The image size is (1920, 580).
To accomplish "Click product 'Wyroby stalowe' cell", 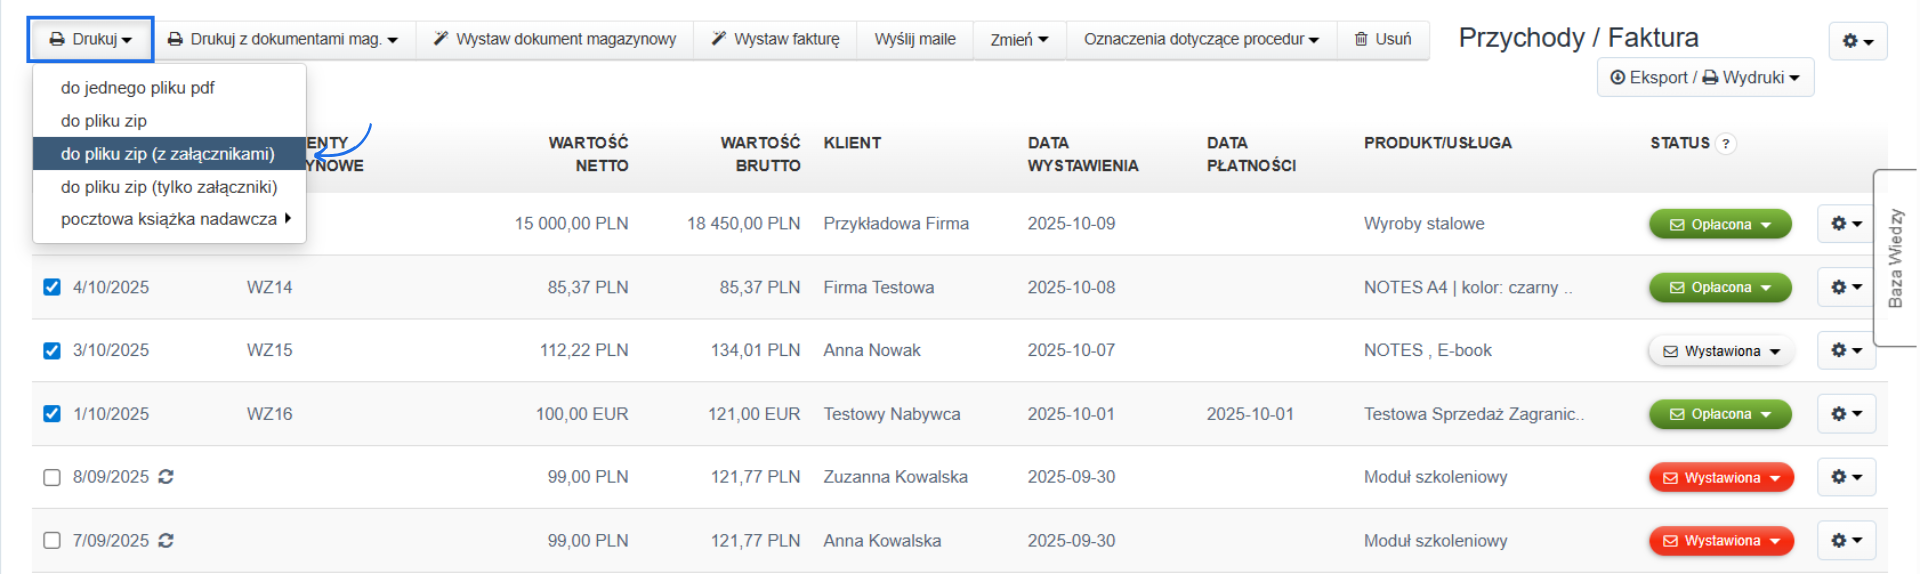I will 1424,224.
